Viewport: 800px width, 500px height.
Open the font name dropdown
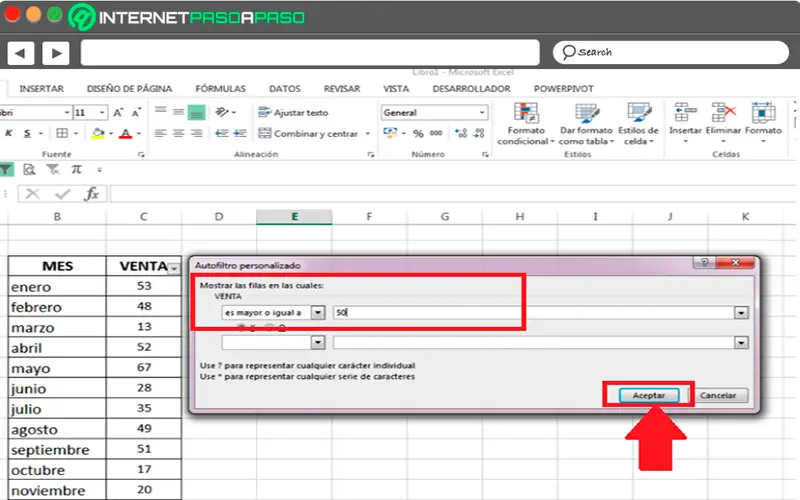67,112
